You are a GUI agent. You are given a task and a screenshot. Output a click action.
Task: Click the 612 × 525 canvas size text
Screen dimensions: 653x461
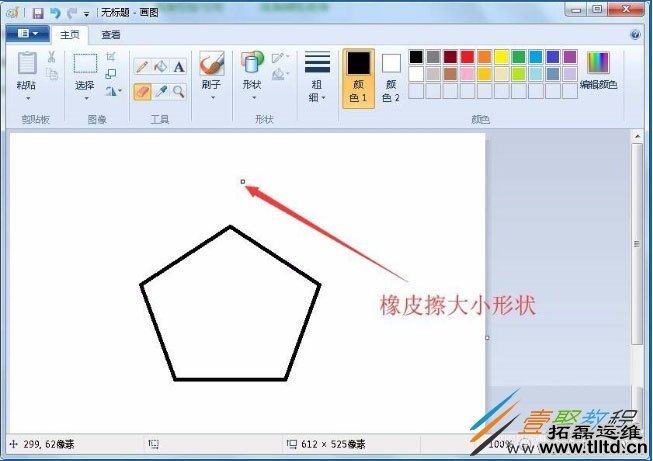[x=333, y=444]
